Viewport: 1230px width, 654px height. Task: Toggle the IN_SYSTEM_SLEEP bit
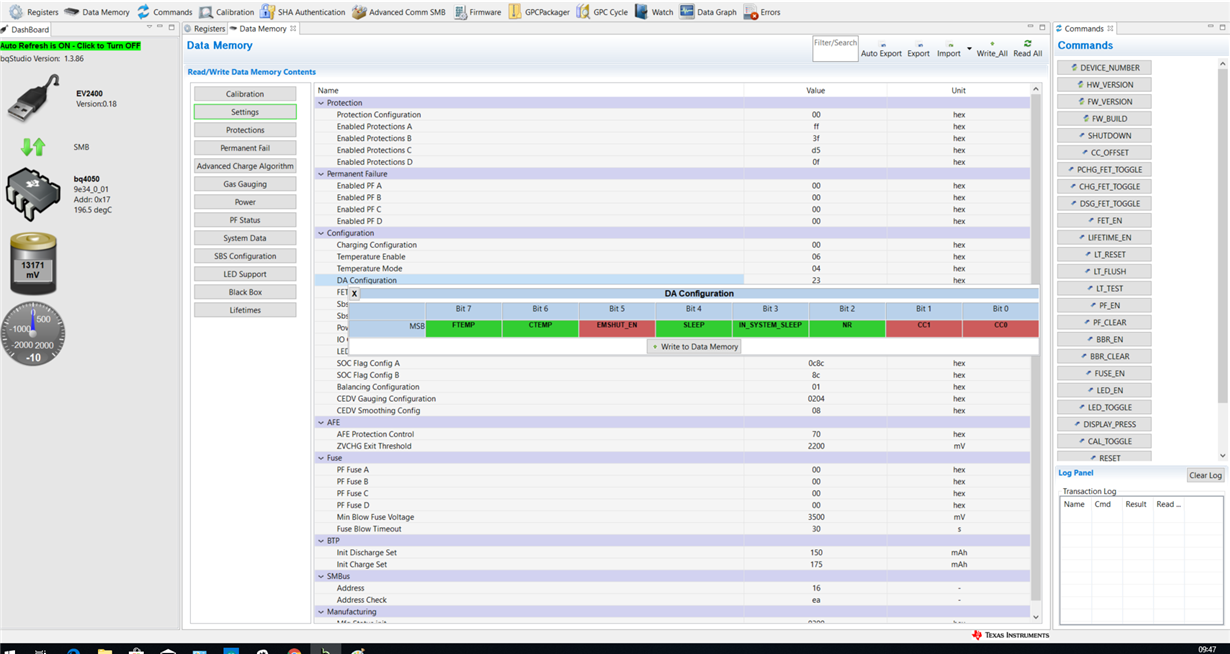pyautogui.click(x=770, y=326)
